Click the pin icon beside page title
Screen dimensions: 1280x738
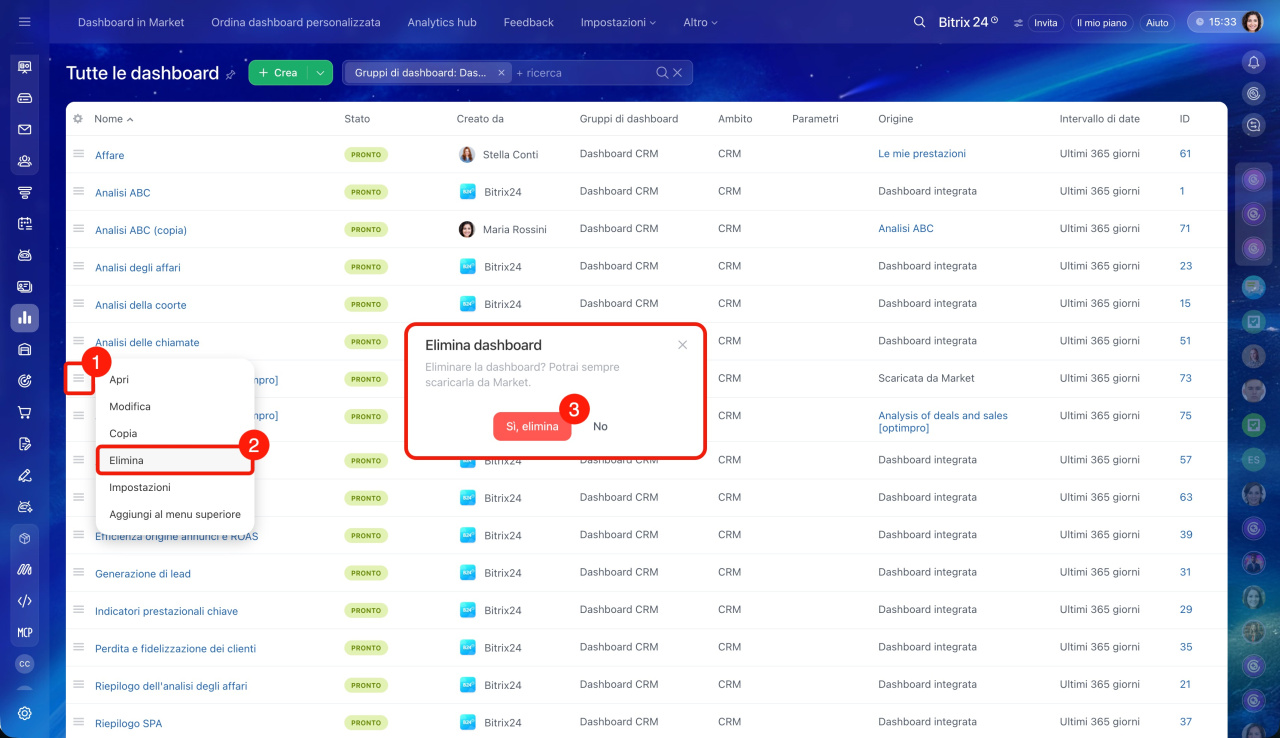[x=231, y=74]
